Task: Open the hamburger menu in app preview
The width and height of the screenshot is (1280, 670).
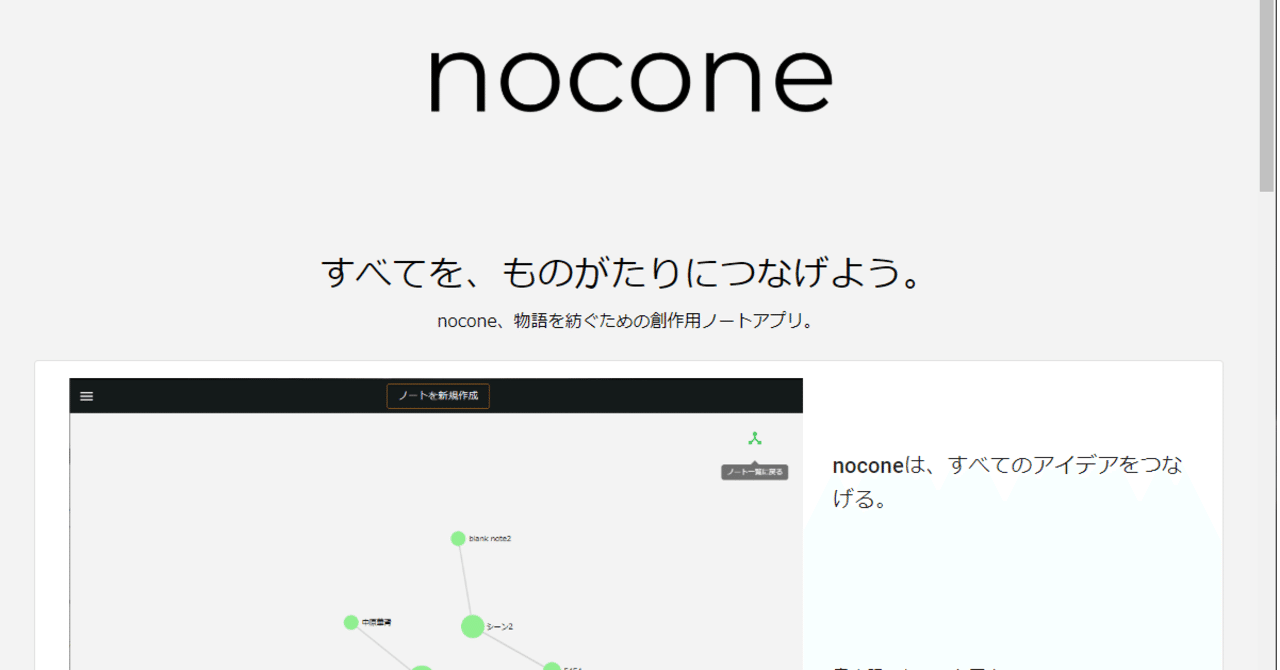Action: tap(87, 396)
